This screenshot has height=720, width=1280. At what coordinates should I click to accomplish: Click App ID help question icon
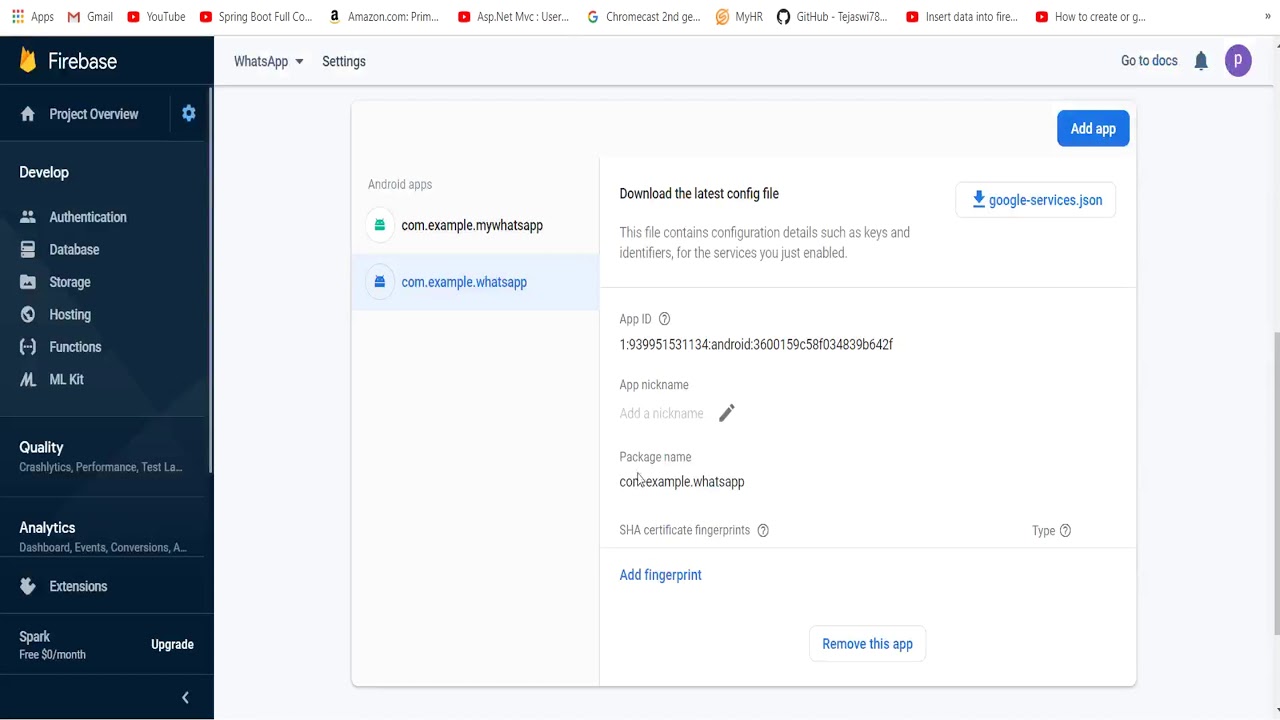(664, 319)
